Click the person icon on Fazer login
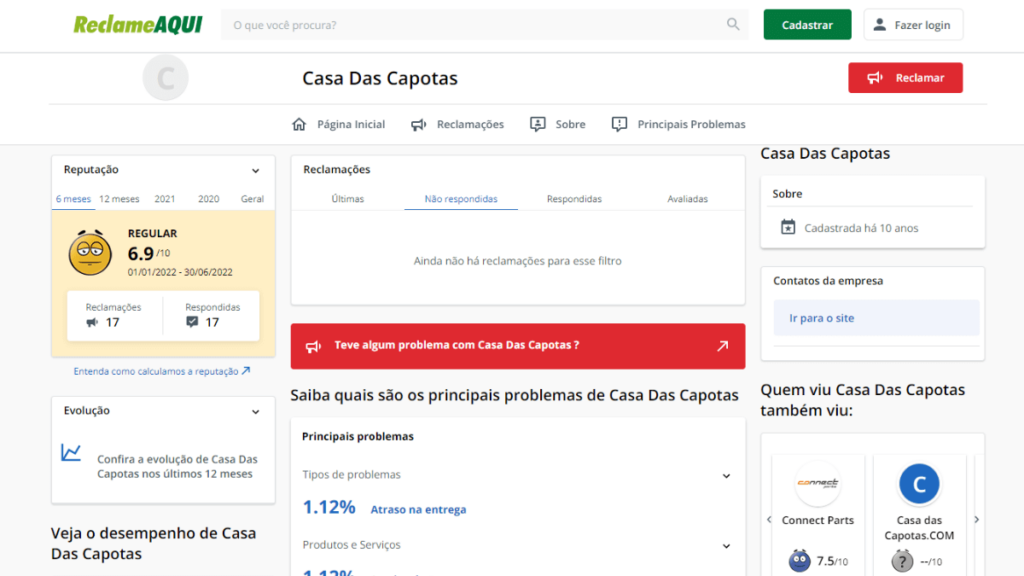This screenshot has width=1024, height=576. click(x=881, y=24)
